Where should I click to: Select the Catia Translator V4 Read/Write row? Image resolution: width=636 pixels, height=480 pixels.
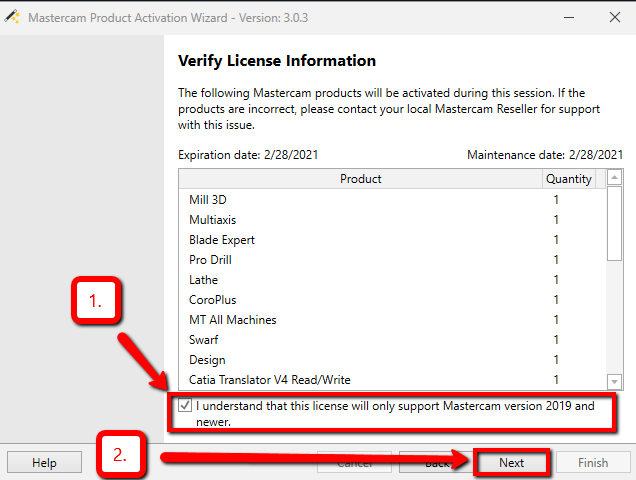pyautogui.click(x=392, y=380)
